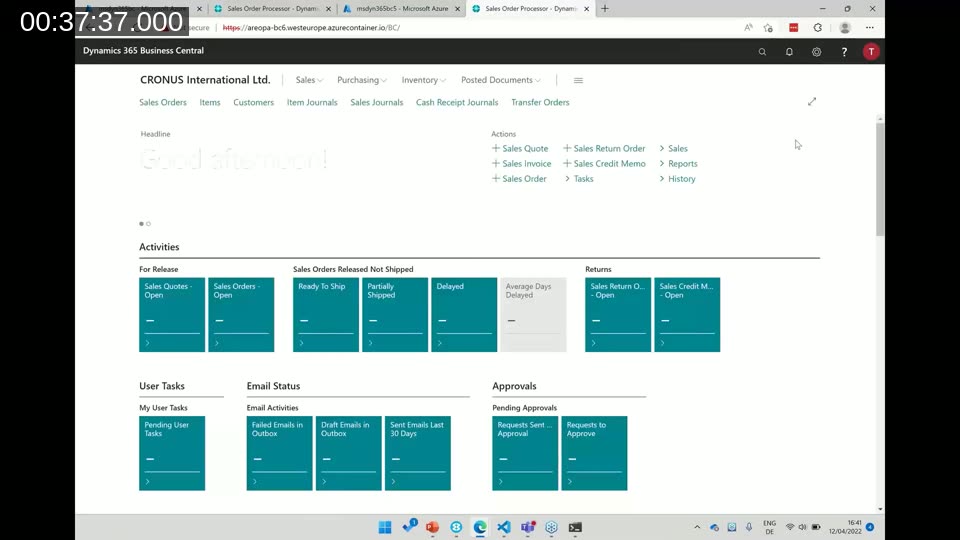Open the Sales Quotes - Open tile
The height and width of the screenshot is (540, 960).
172,315
